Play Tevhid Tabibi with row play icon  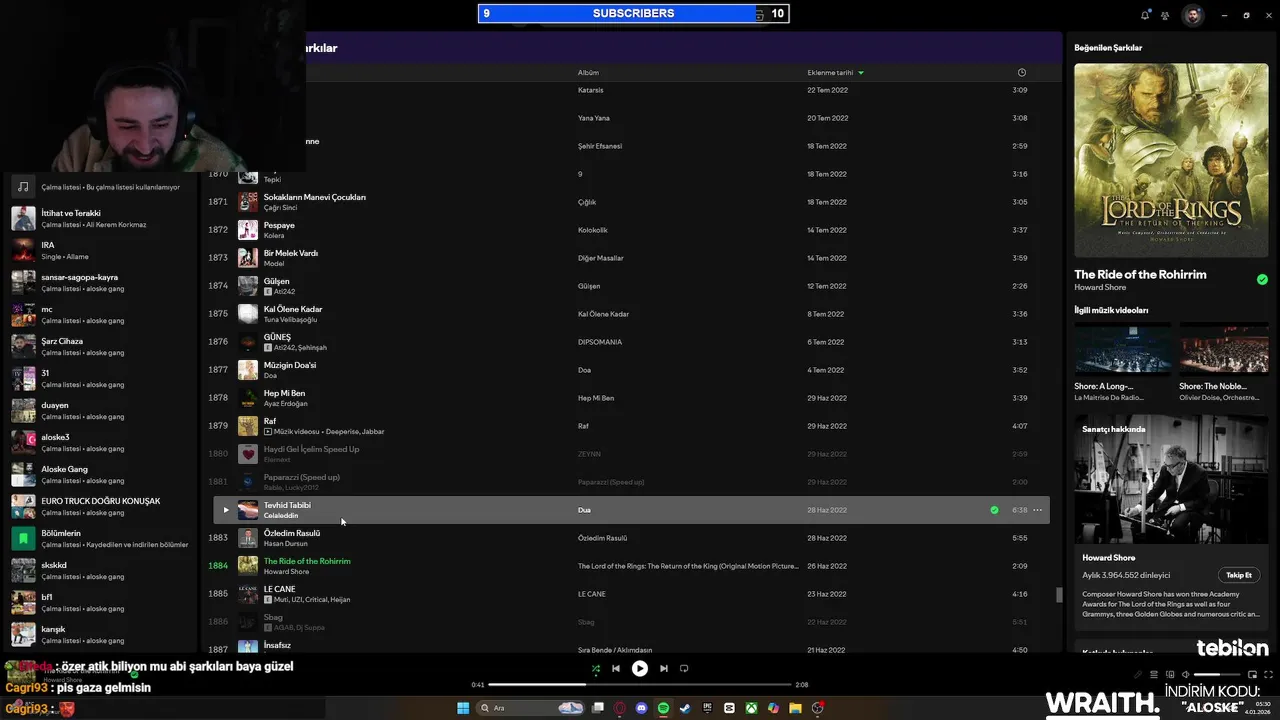pos(225,510)
